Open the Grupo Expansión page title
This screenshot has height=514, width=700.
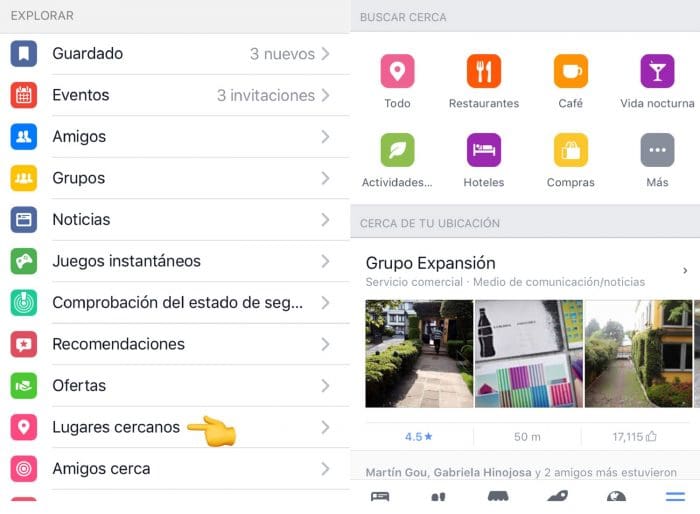coord(430,263)
